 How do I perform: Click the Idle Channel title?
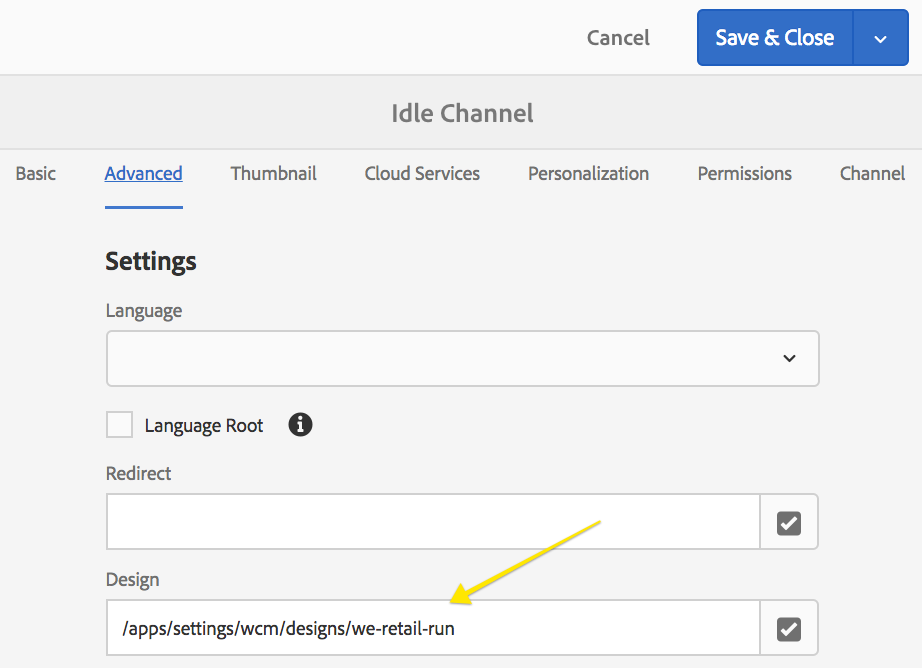click(462, 113)
